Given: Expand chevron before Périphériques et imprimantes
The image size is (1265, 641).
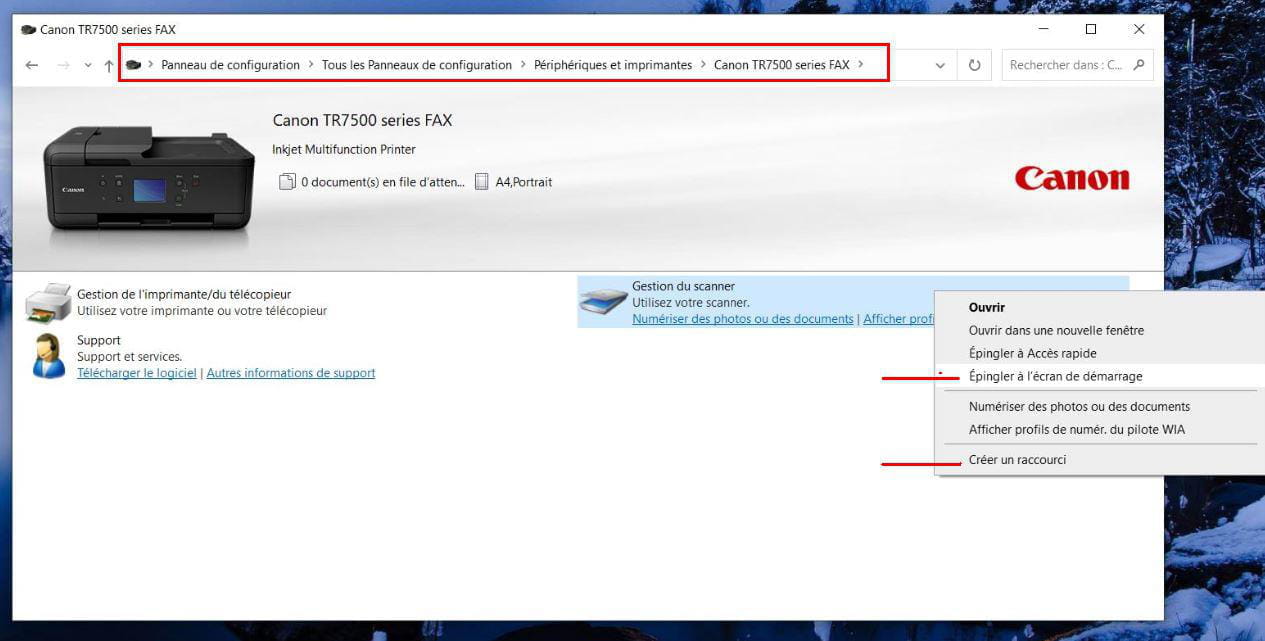Looking at the screenshot, I should (523, 65).
